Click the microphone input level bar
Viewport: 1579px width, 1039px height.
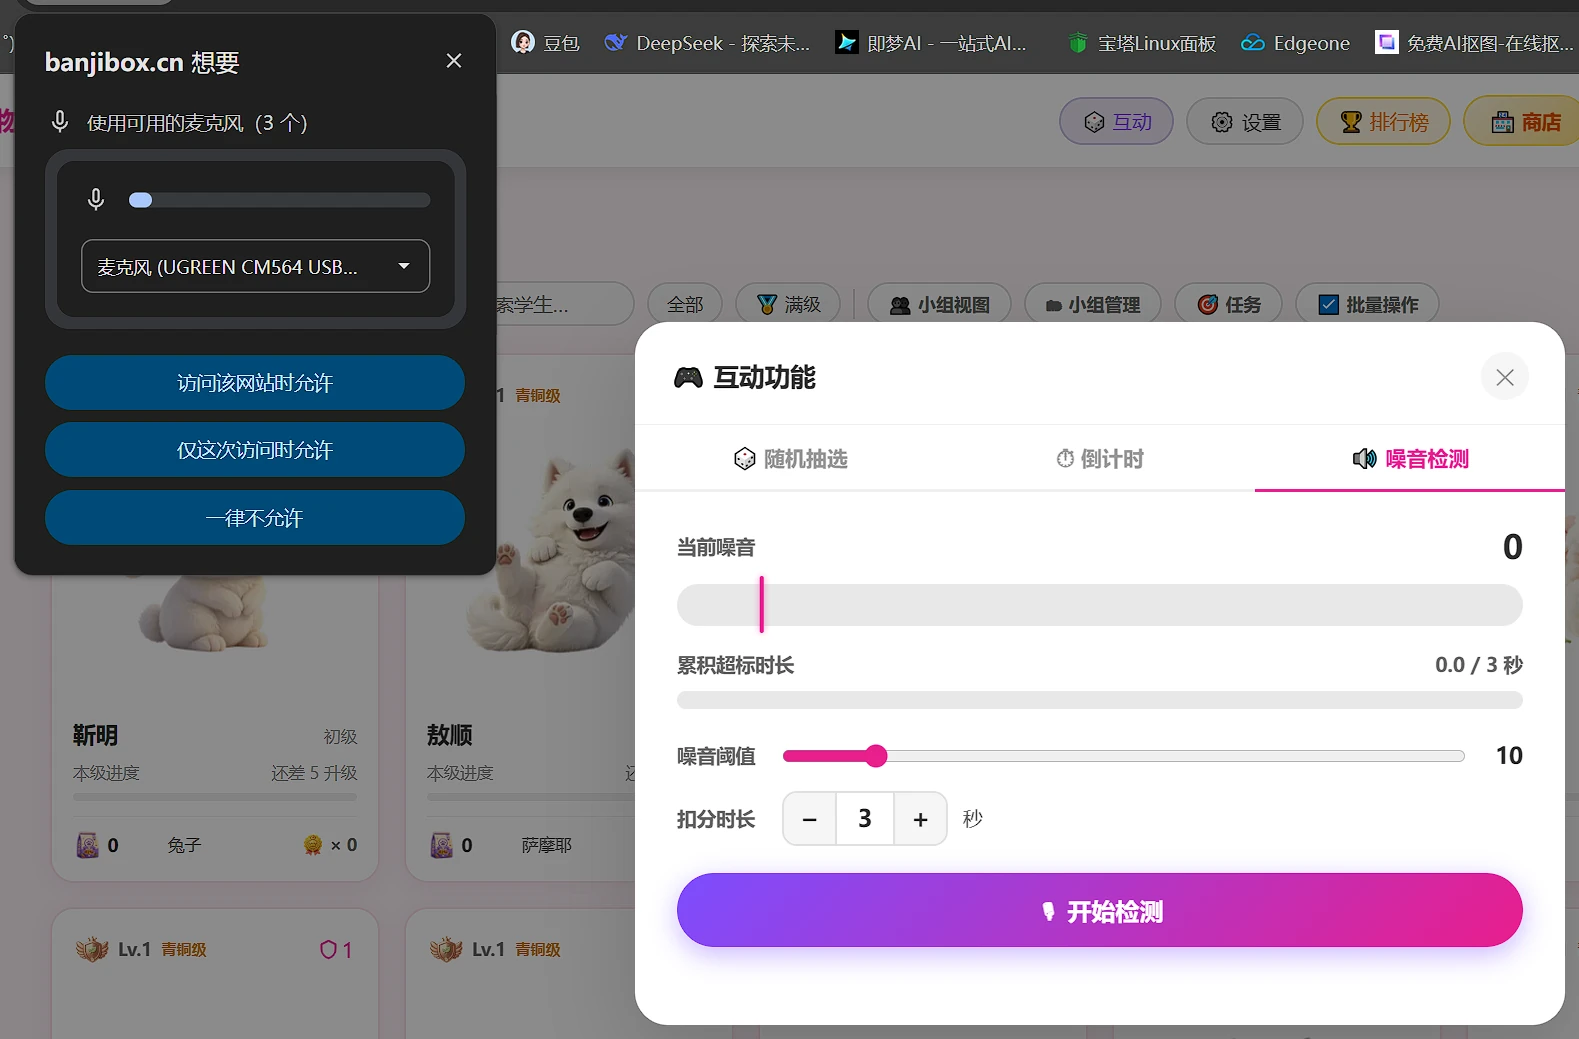280,200
